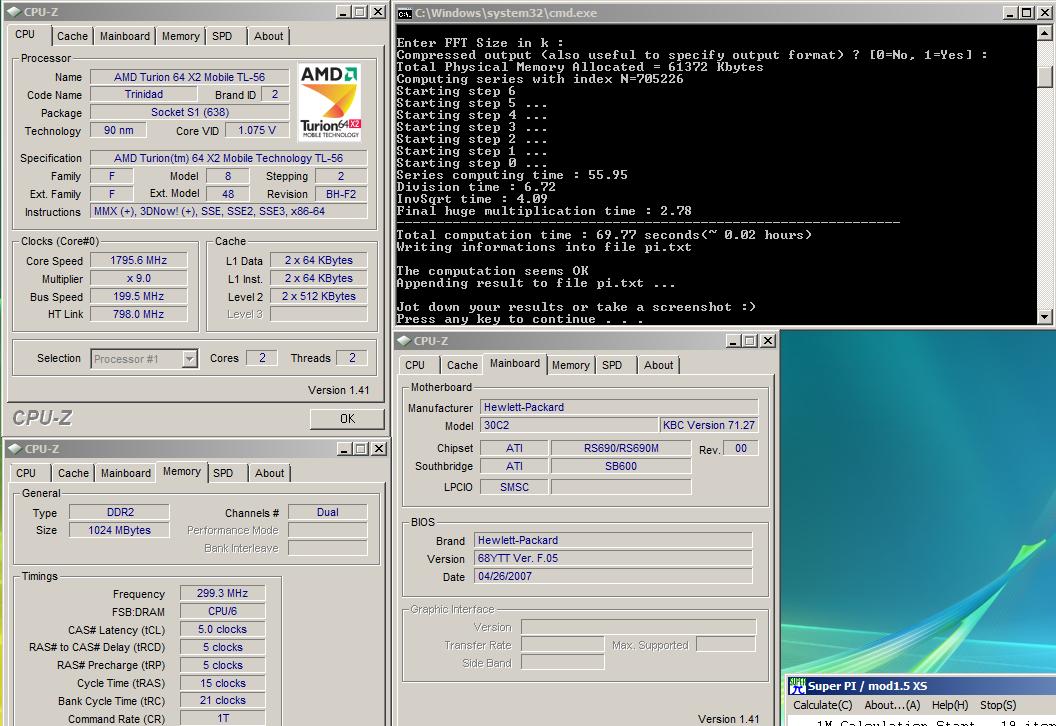Viewport: 1056px width, 726px height.
Task: Open the Help(H) menu in Super PI
Action: pos(950,705)
